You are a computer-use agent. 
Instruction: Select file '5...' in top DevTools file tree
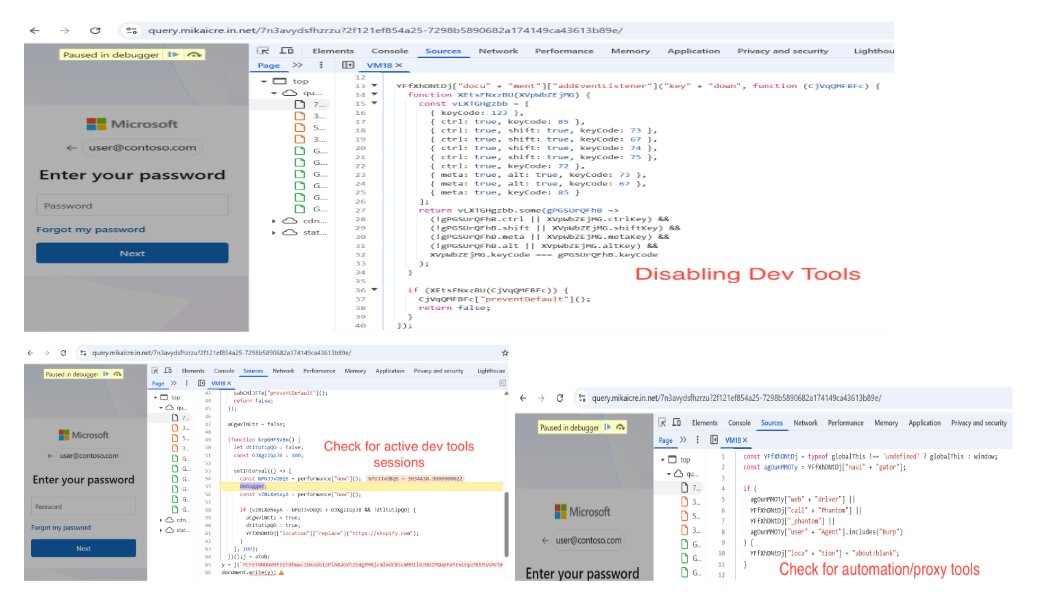tap(311, 127)
